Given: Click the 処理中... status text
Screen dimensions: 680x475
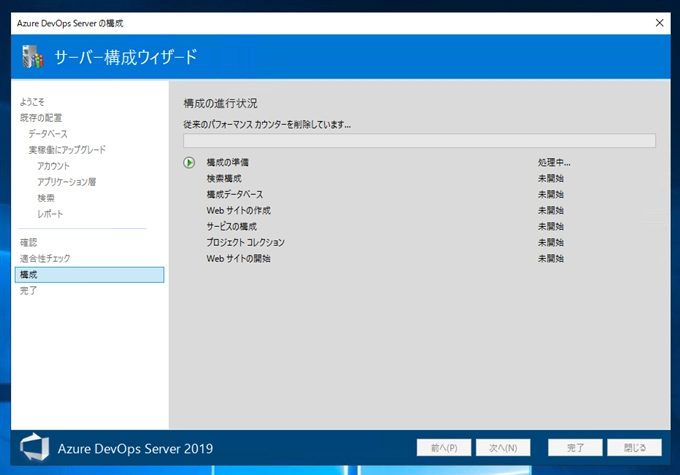Looking at the screenshot, I should click(x=554, y=163).
